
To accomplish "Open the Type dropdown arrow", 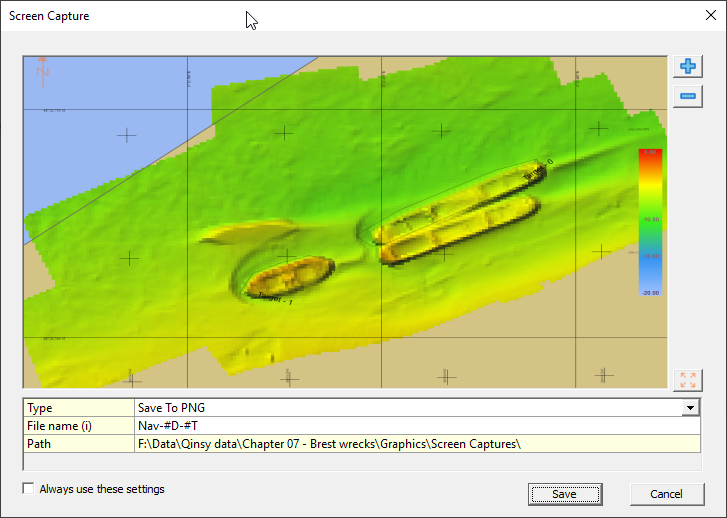I will coord(690,408).
